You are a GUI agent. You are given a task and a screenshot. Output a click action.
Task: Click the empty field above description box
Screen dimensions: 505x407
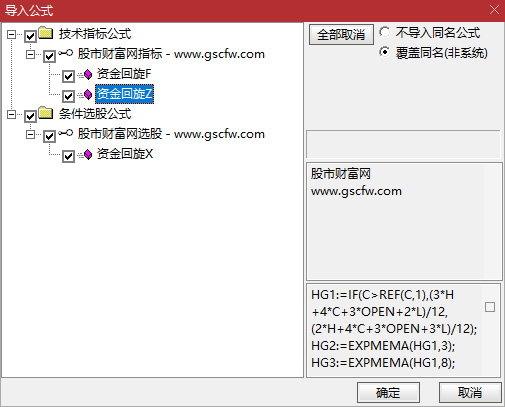[403, 144]
